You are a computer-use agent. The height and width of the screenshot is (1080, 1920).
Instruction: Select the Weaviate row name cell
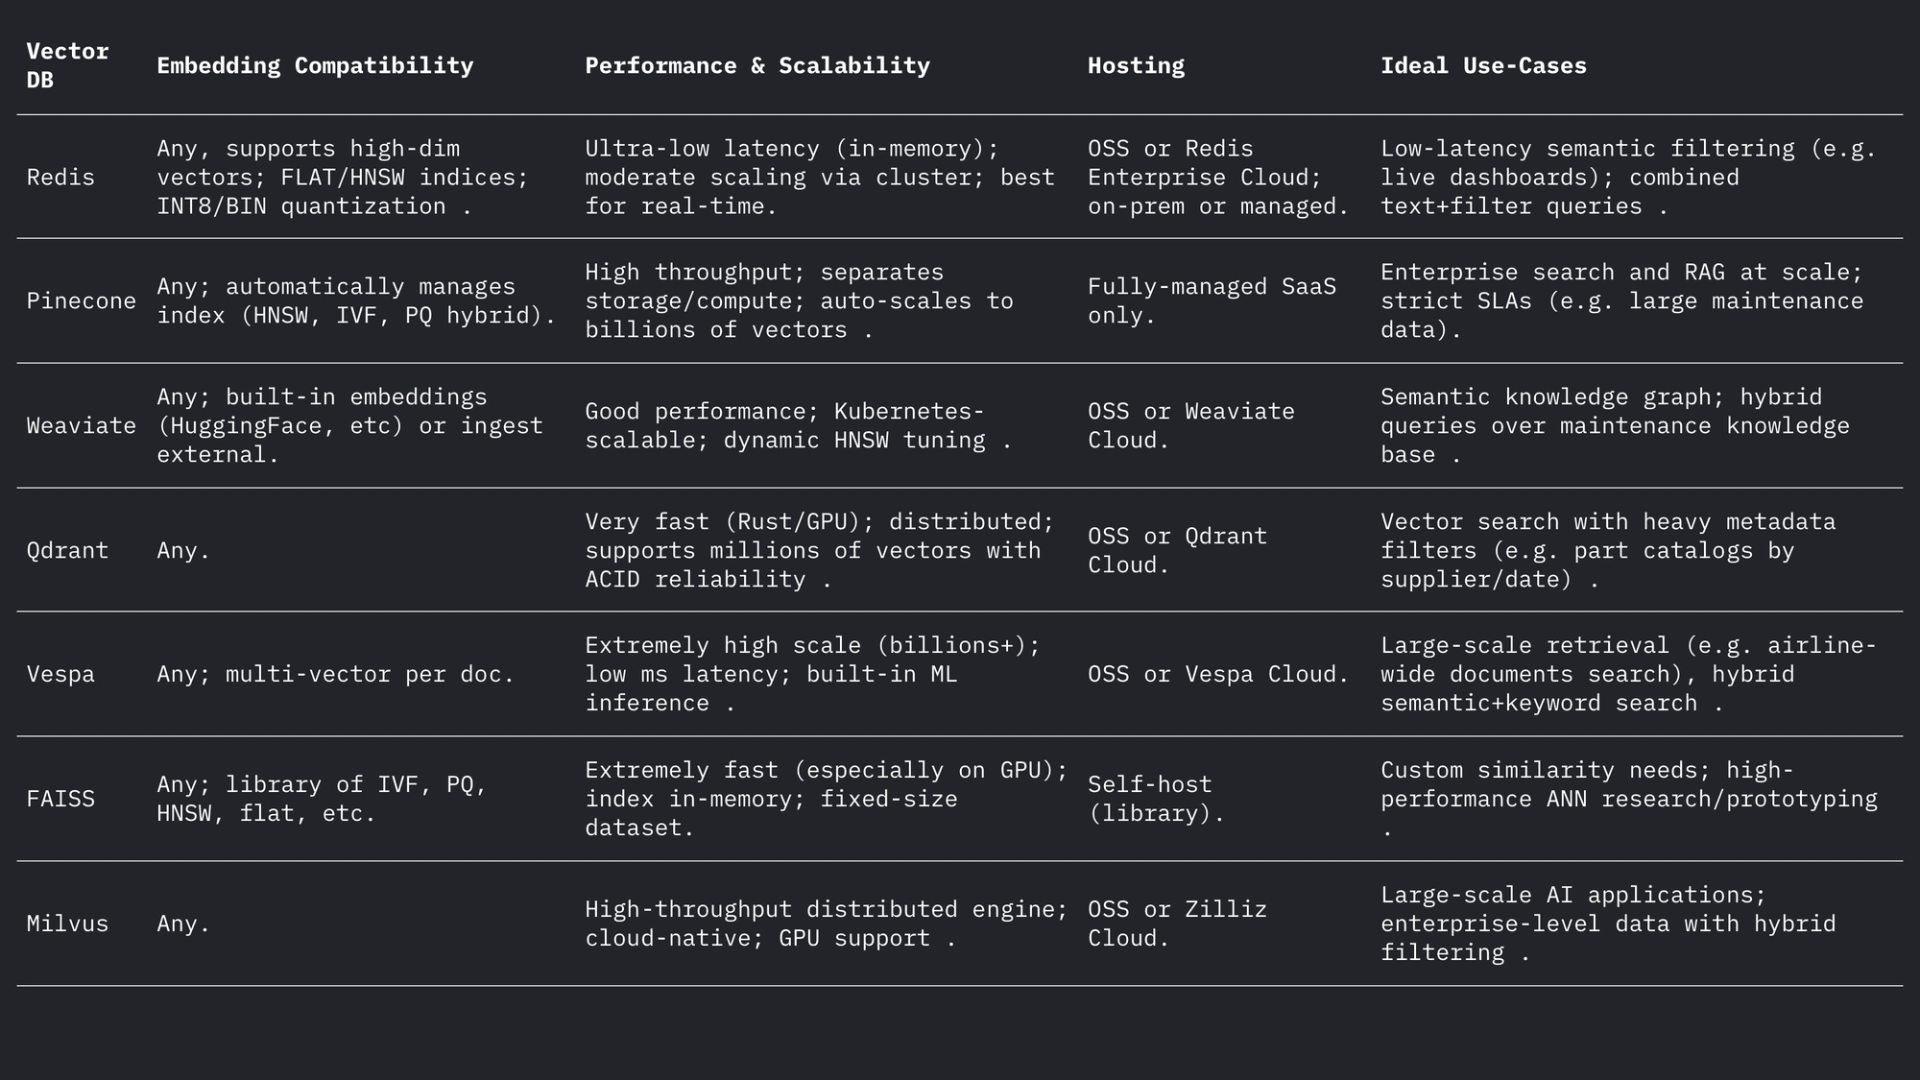click(81, 426)
